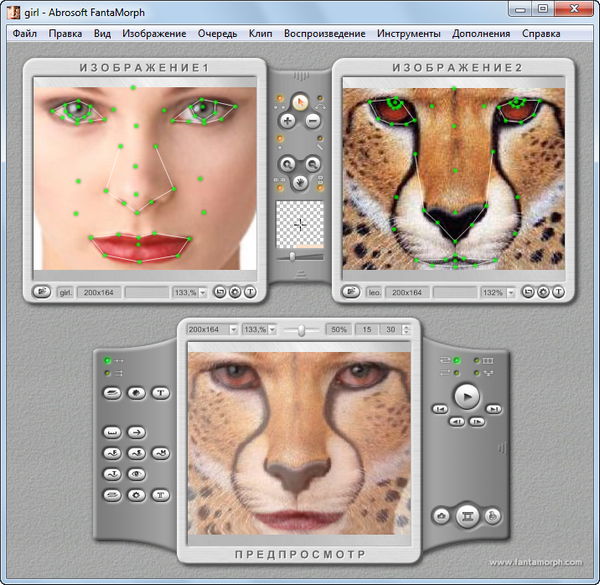Viewport: 600px width, 585px height.
Task: Click the restore arrow icon in Изображение1 panel
Action: pyautogui.click(x=220, y=293)
